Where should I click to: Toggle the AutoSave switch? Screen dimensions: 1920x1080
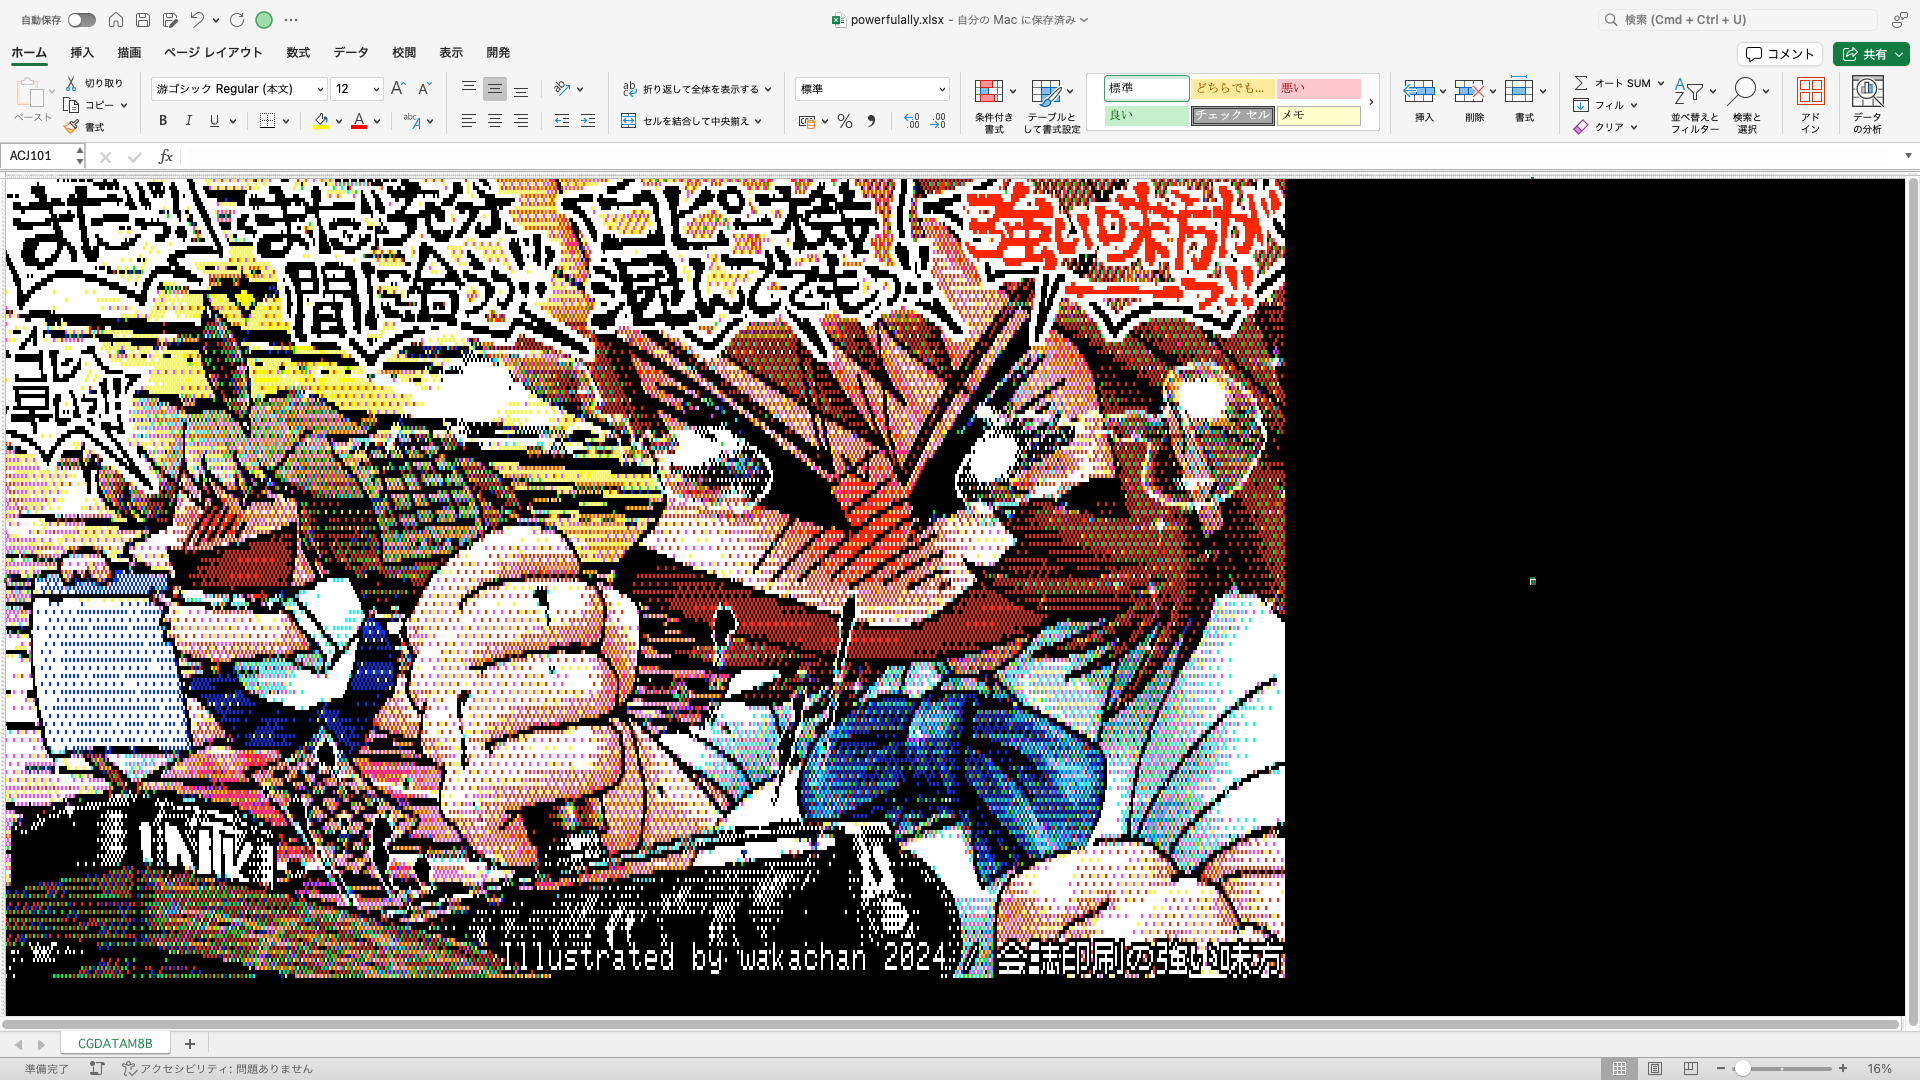tap(81, 20)
